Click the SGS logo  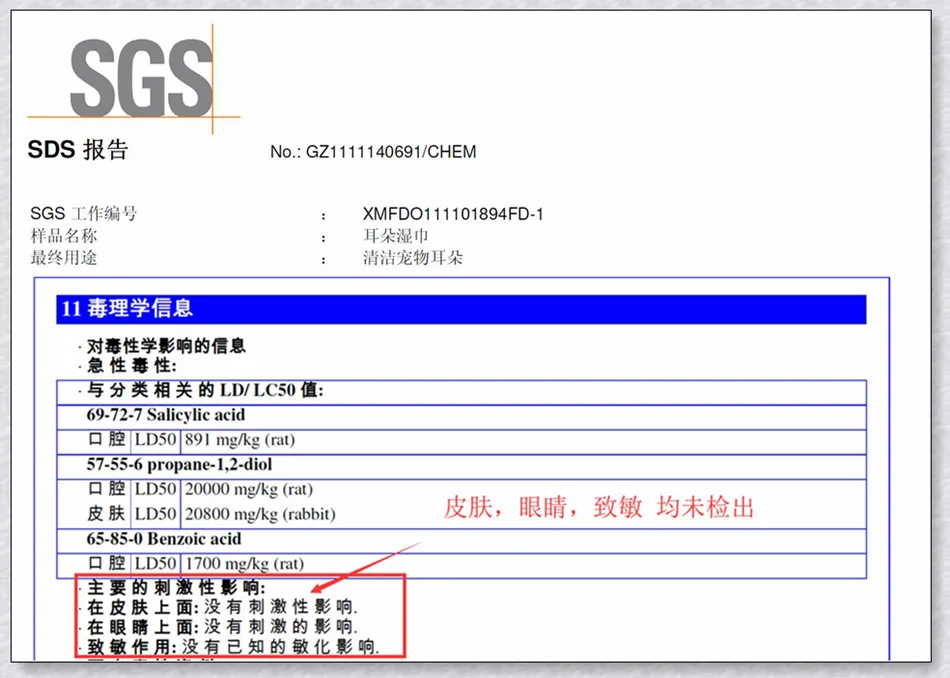coord(135,79)
